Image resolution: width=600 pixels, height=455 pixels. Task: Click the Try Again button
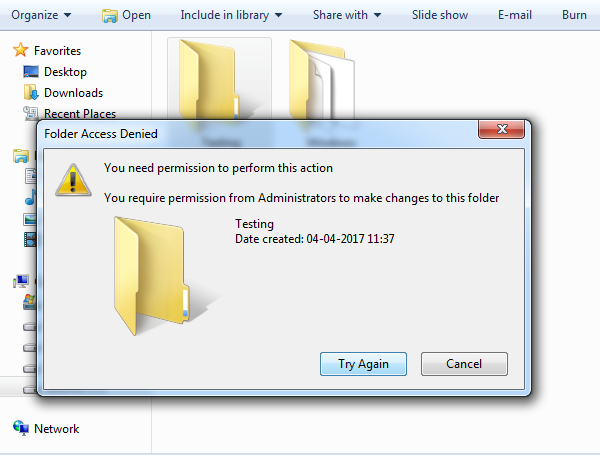click(x=363, y=364)
